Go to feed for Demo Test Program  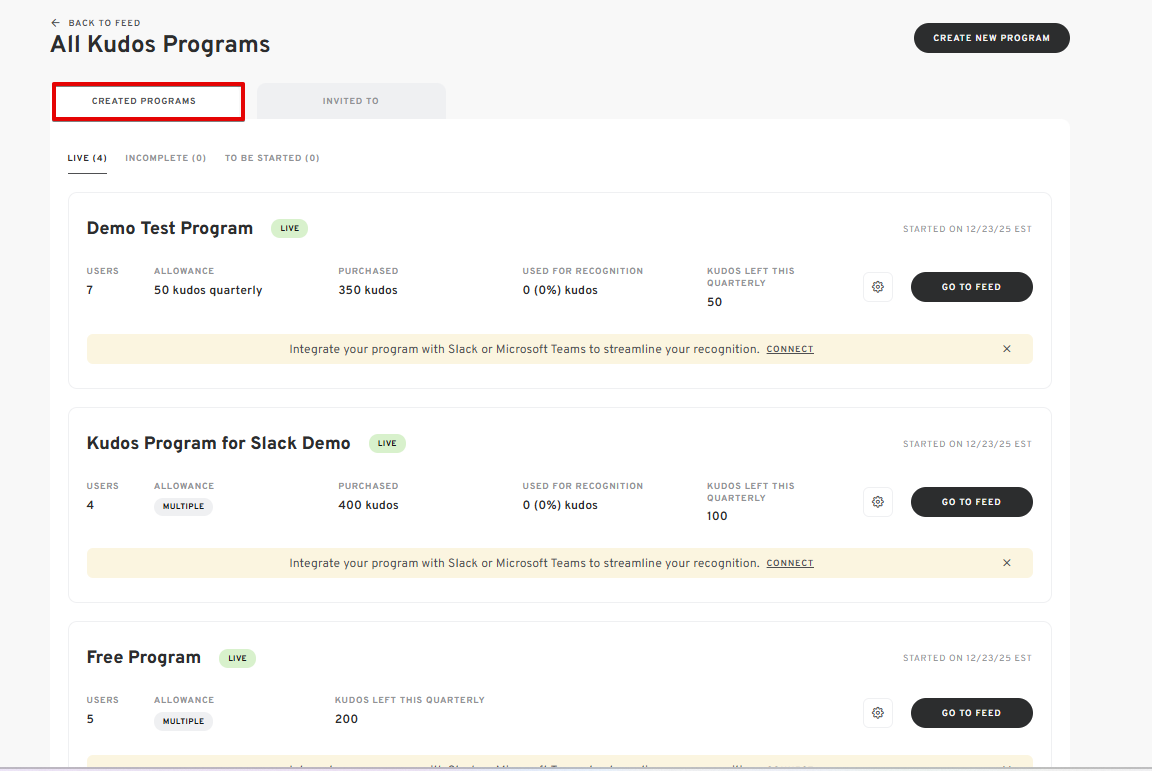[x=970, y=287]
